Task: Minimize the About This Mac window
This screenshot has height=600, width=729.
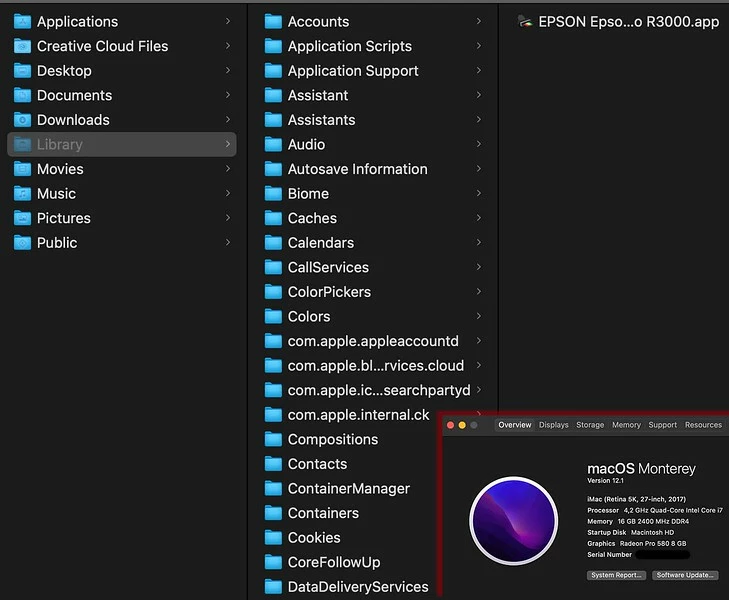Action: pyautogui.click(x=462, y=425)
